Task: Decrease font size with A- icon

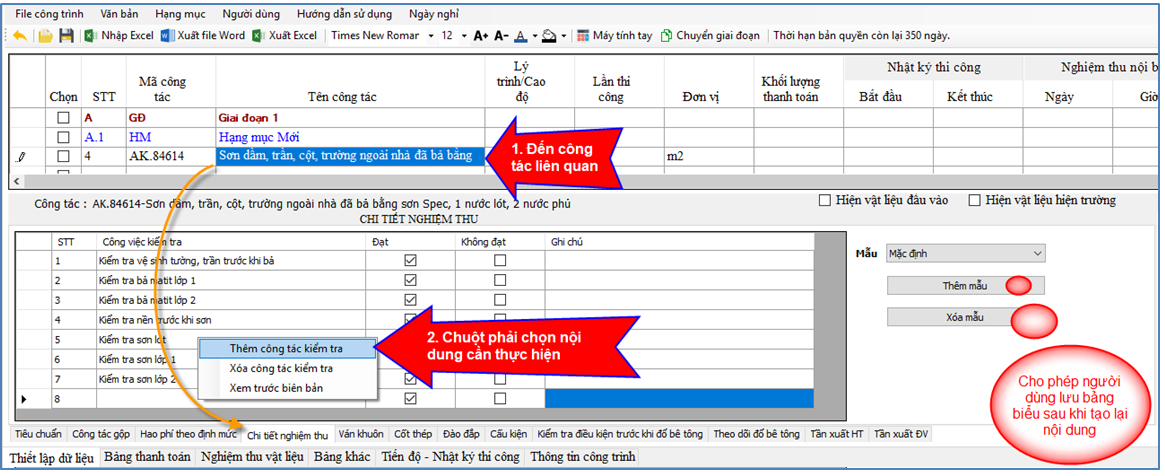Action: (x=501, y=36)
